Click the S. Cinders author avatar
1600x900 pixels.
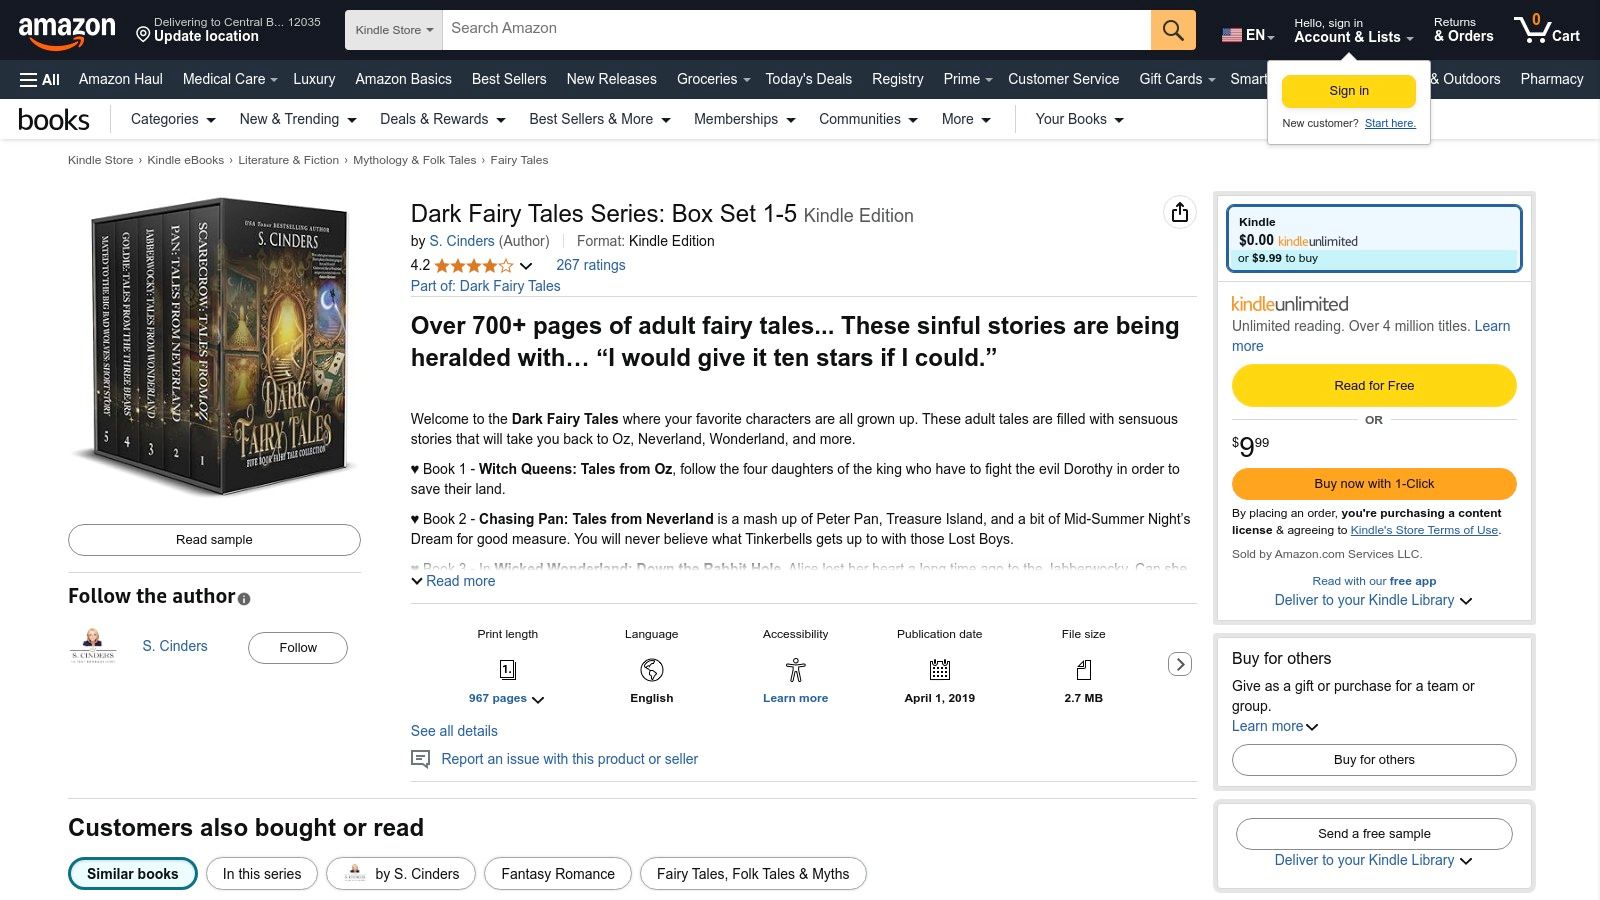pos(93,646)
